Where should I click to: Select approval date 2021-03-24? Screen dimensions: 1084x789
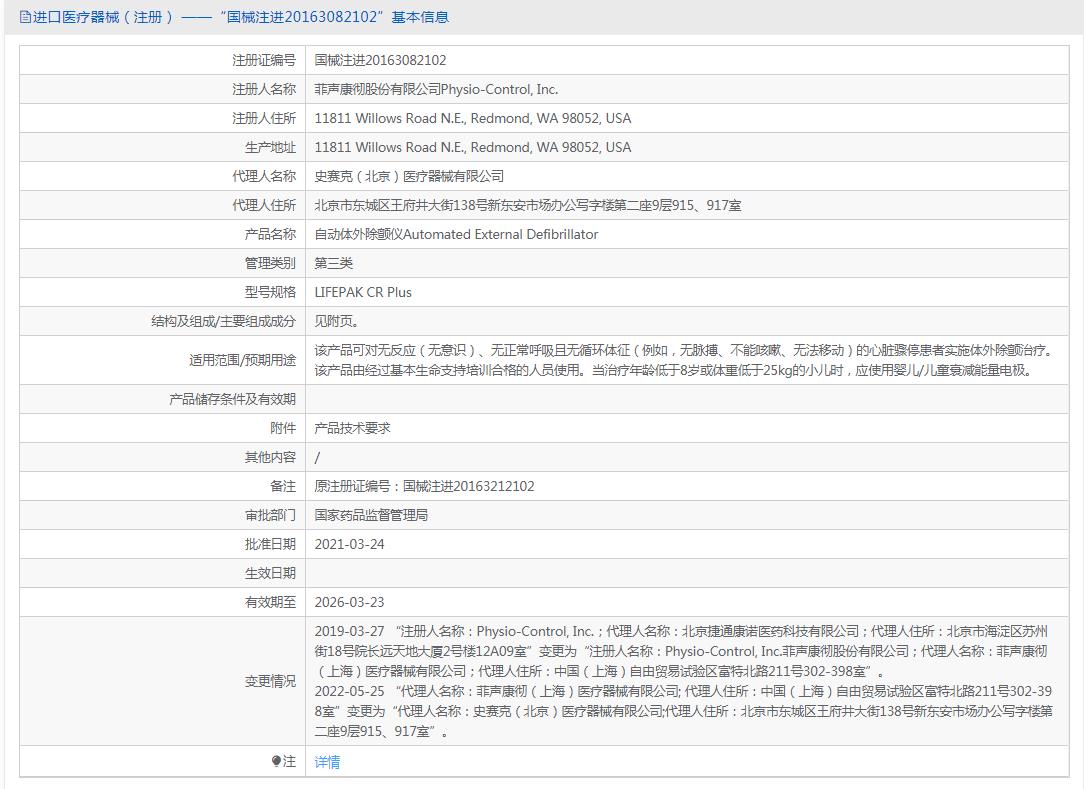pyautogui.click(x=349, y=544)
